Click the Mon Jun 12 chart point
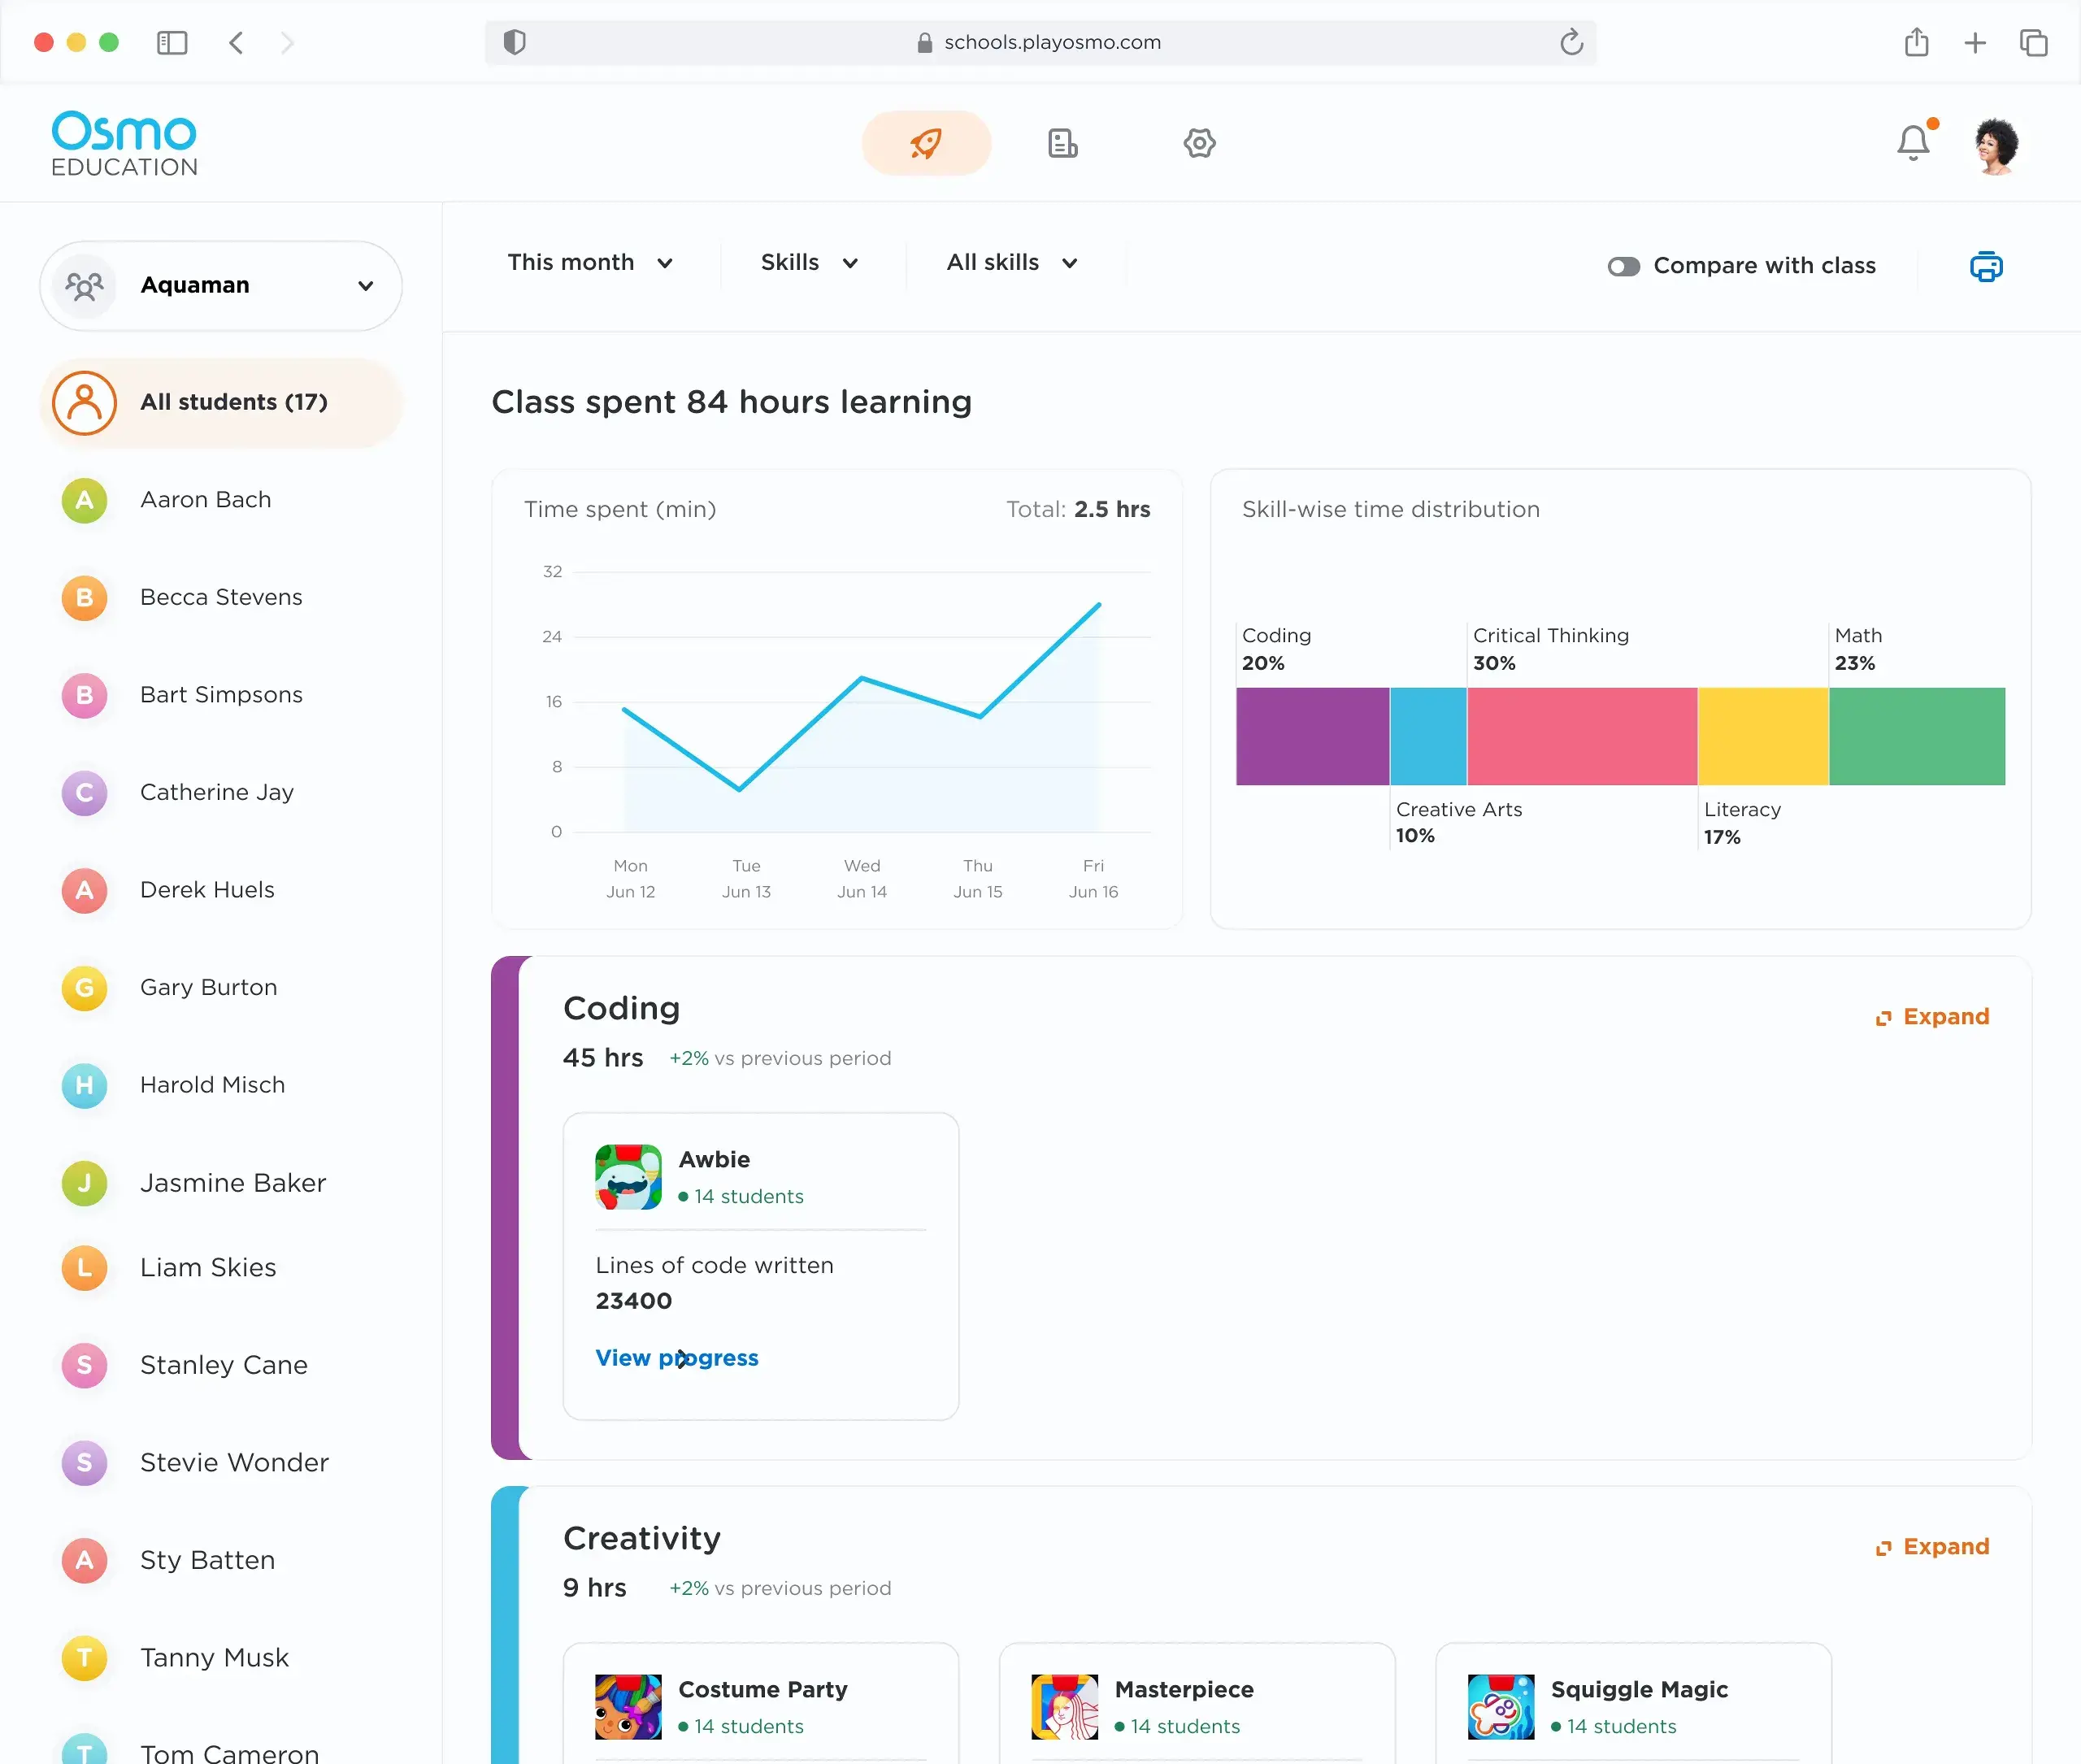The width and height of the screenshot is (2081, 1764). 625,709
